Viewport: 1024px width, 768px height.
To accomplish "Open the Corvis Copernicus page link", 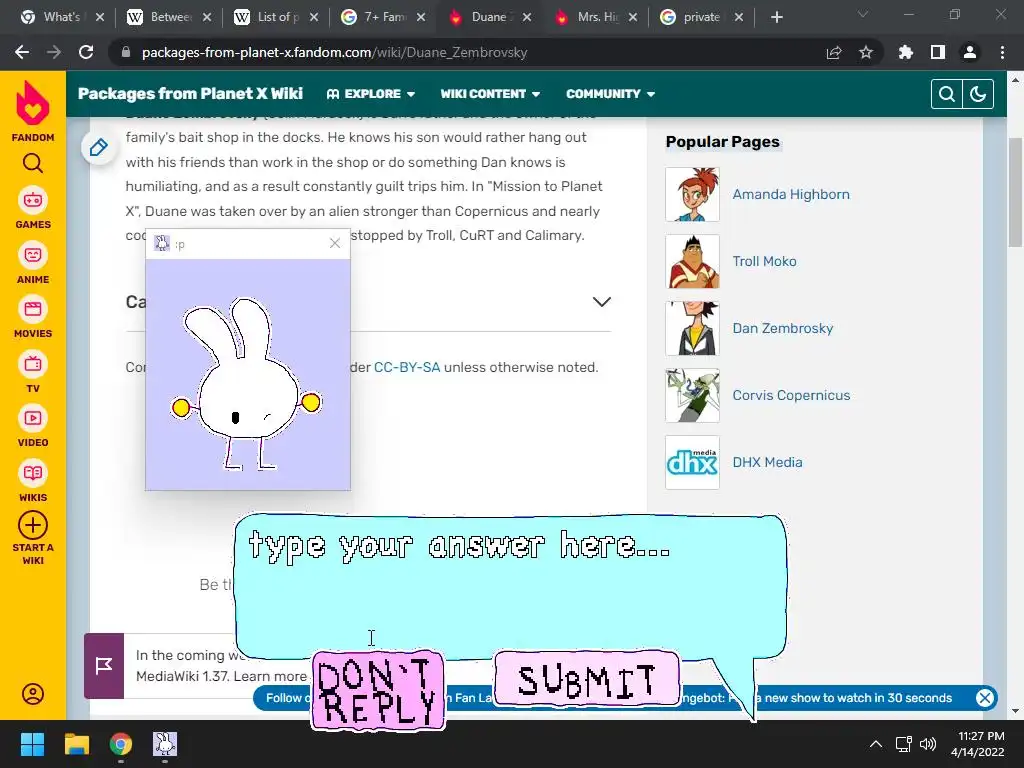I will pos(791,395).
